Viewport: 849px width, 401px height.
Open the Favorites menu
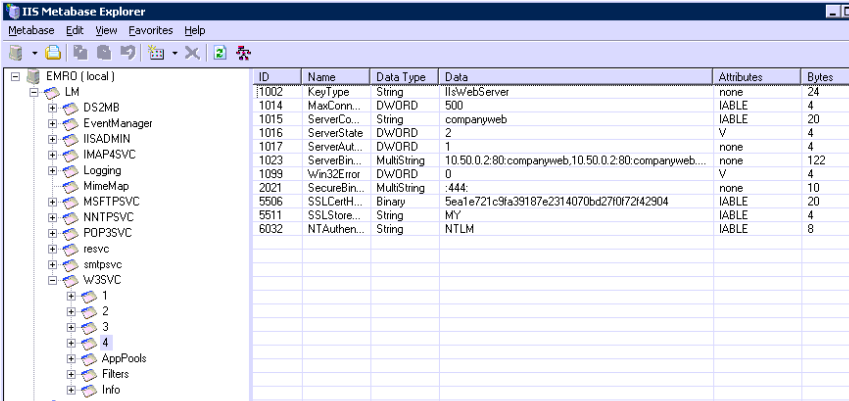click(x=149, y=31)
